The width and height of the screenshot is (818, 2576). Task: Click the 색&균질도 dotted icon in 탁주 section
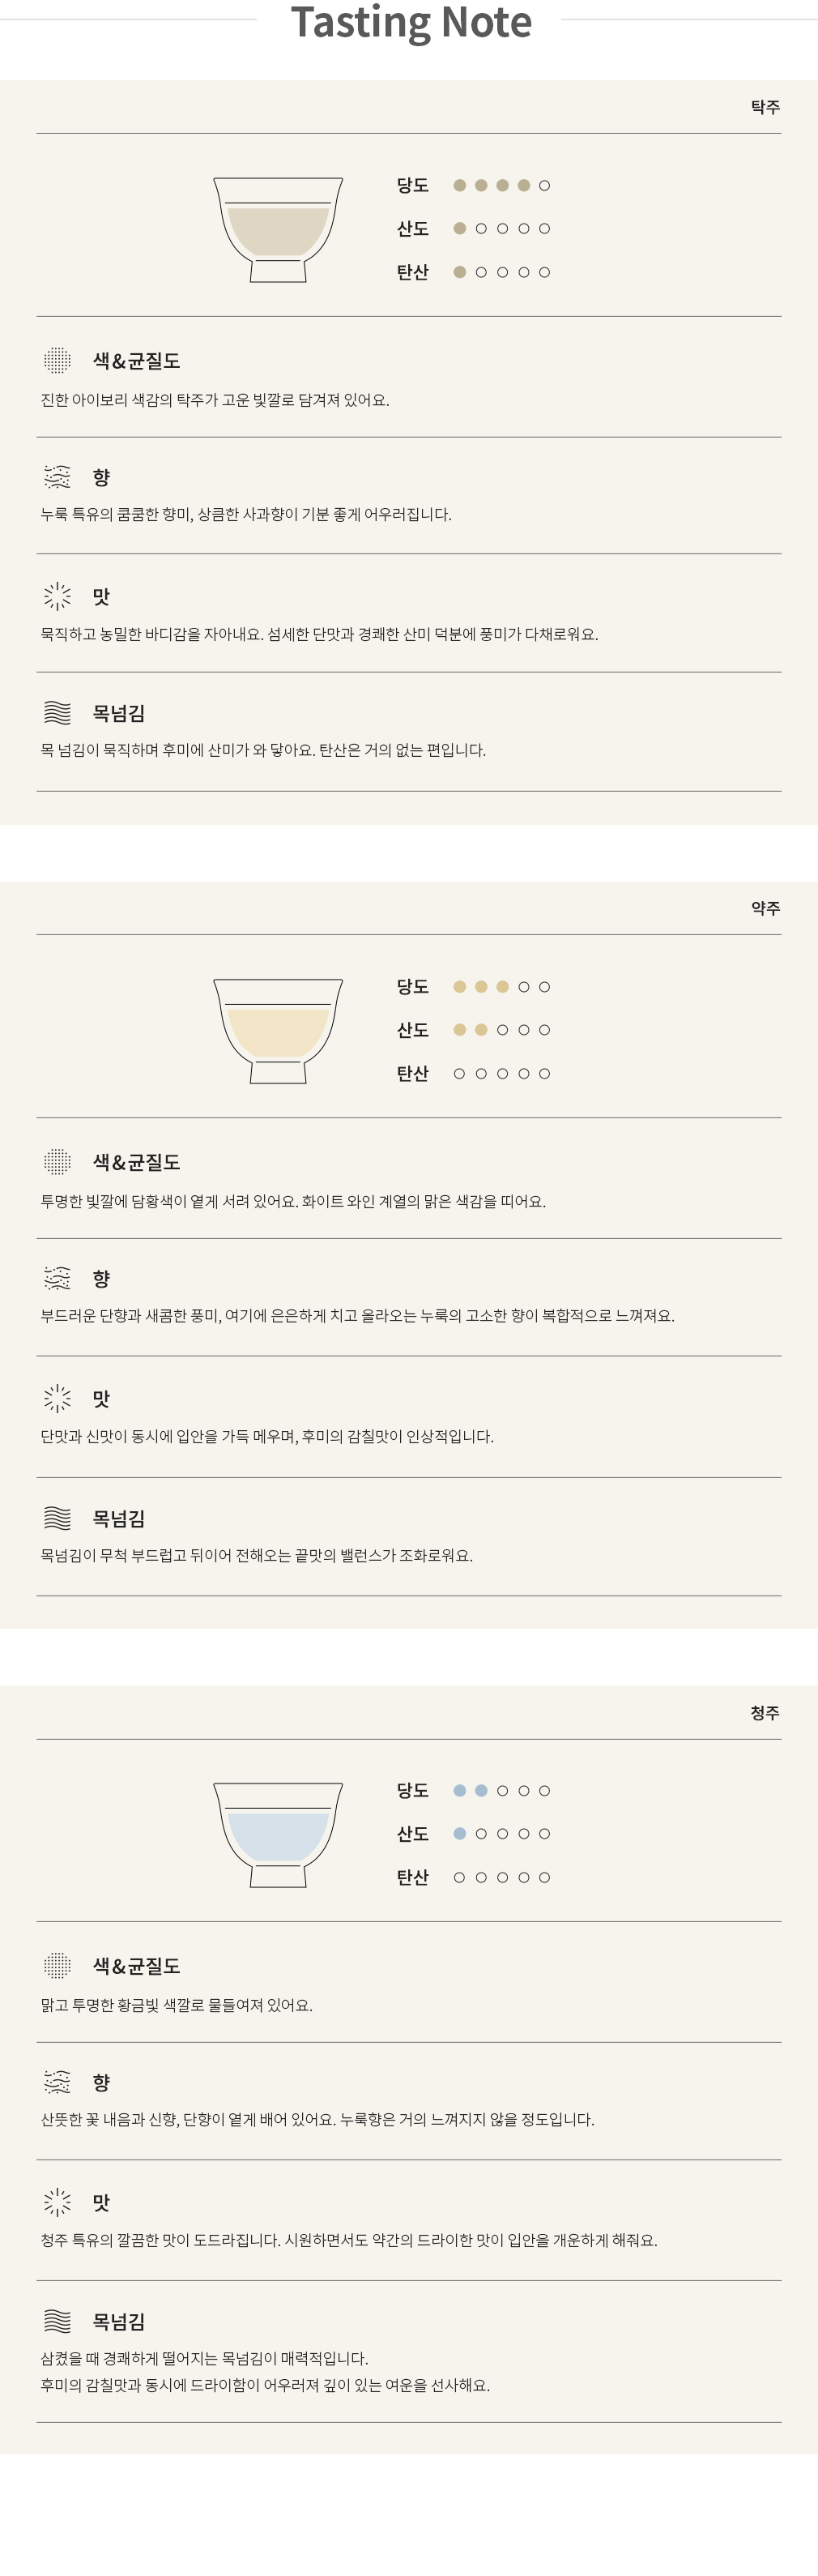(58, 360)
